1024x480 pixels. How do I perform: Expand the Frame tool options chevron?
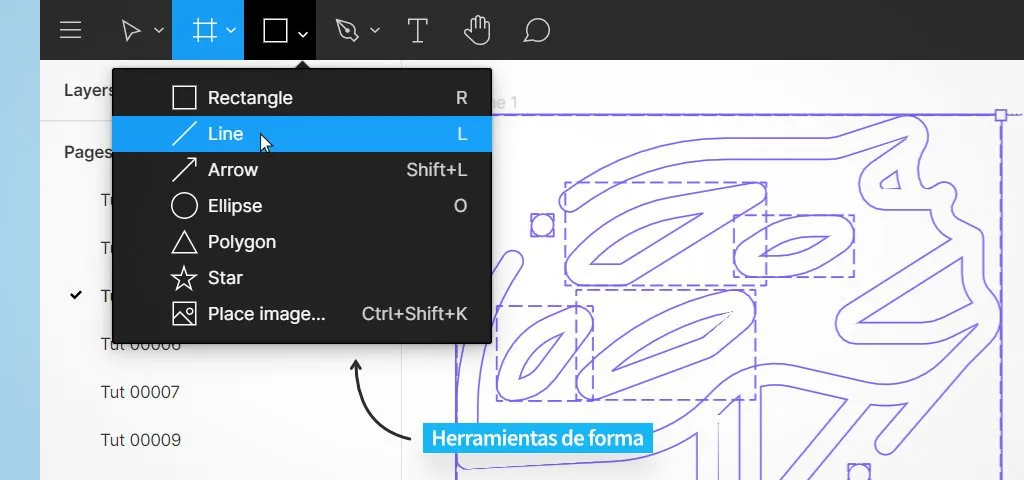[x=231, y=30]
